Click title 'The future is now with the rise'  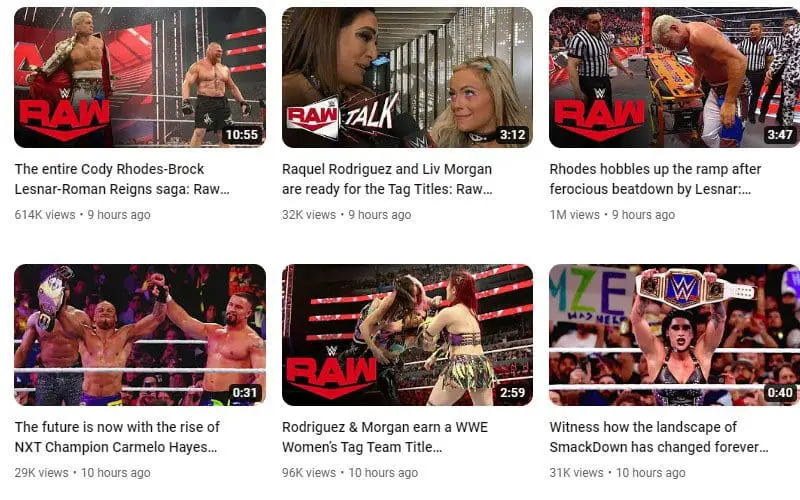(x=117, y=437)
